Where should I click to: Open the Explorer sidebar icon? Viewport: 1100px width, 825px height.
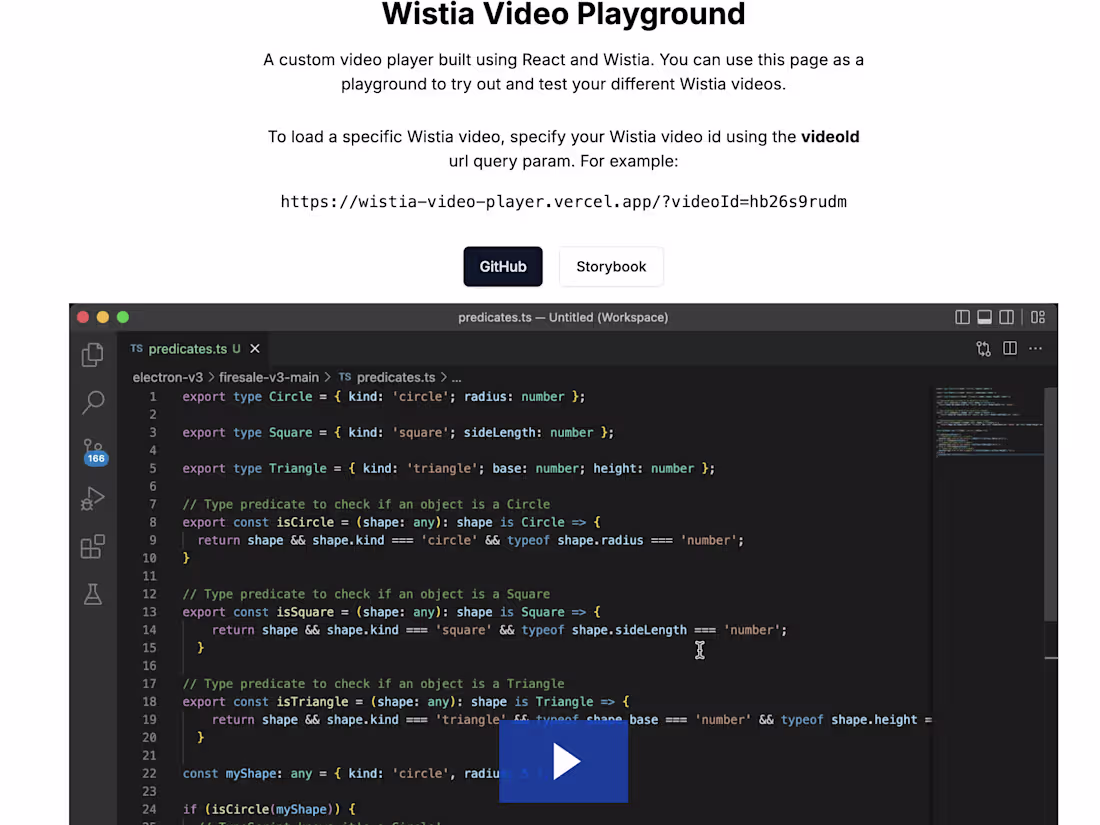point(92,354)
